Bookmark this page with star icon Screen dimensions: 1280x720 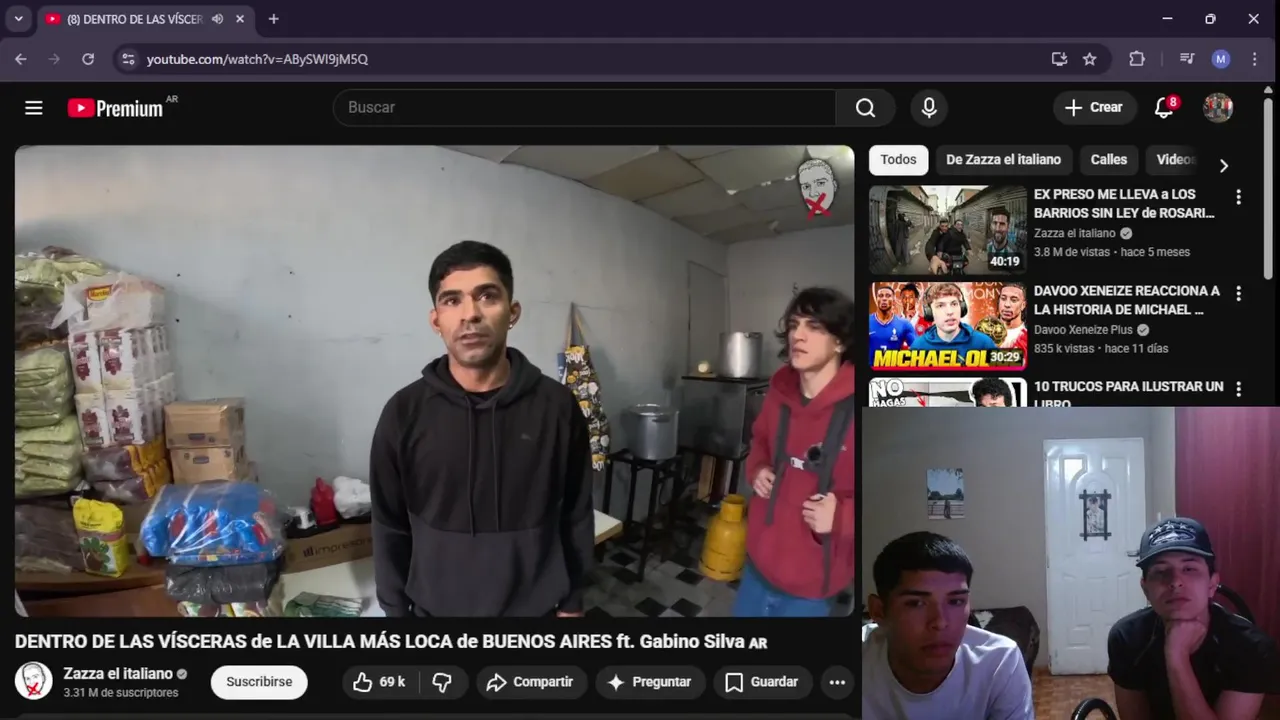(1090, 59)
